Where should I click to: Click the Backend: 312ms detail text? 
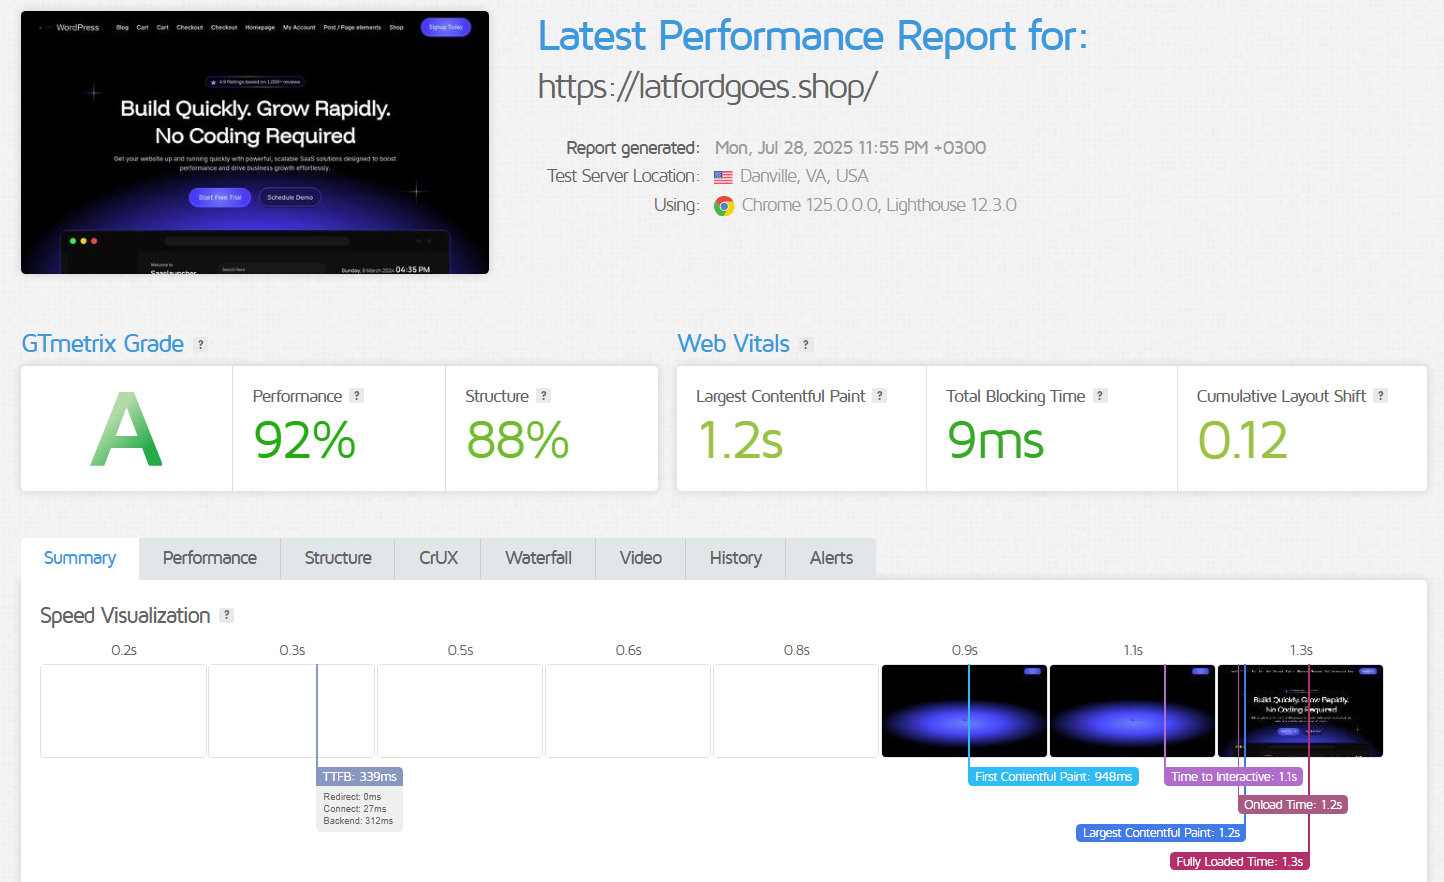pos(358,821)
